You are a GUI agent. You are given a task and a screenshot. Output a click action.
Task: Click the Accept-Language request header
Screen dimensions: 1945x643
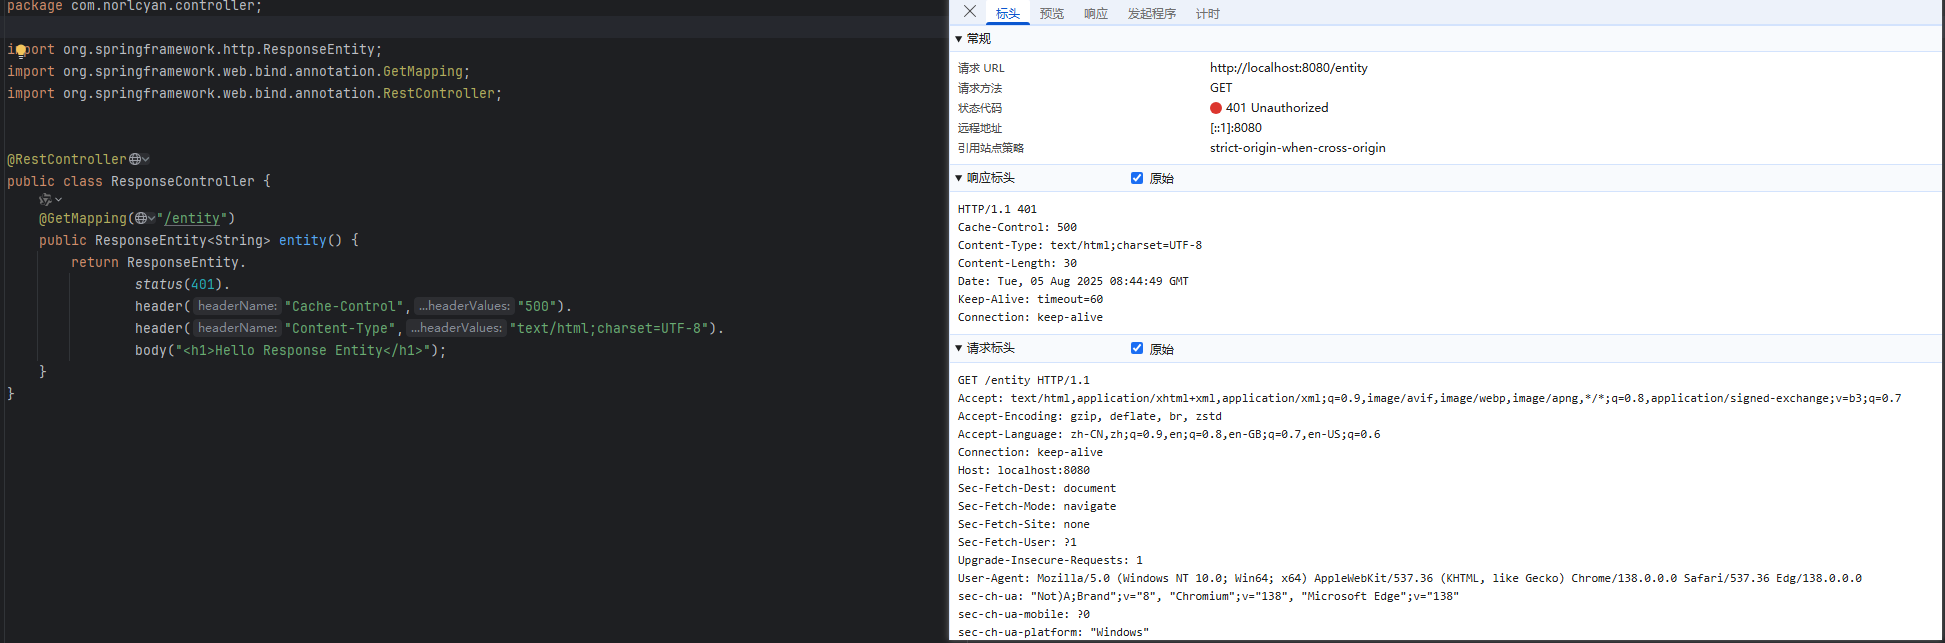[1169, 434]
